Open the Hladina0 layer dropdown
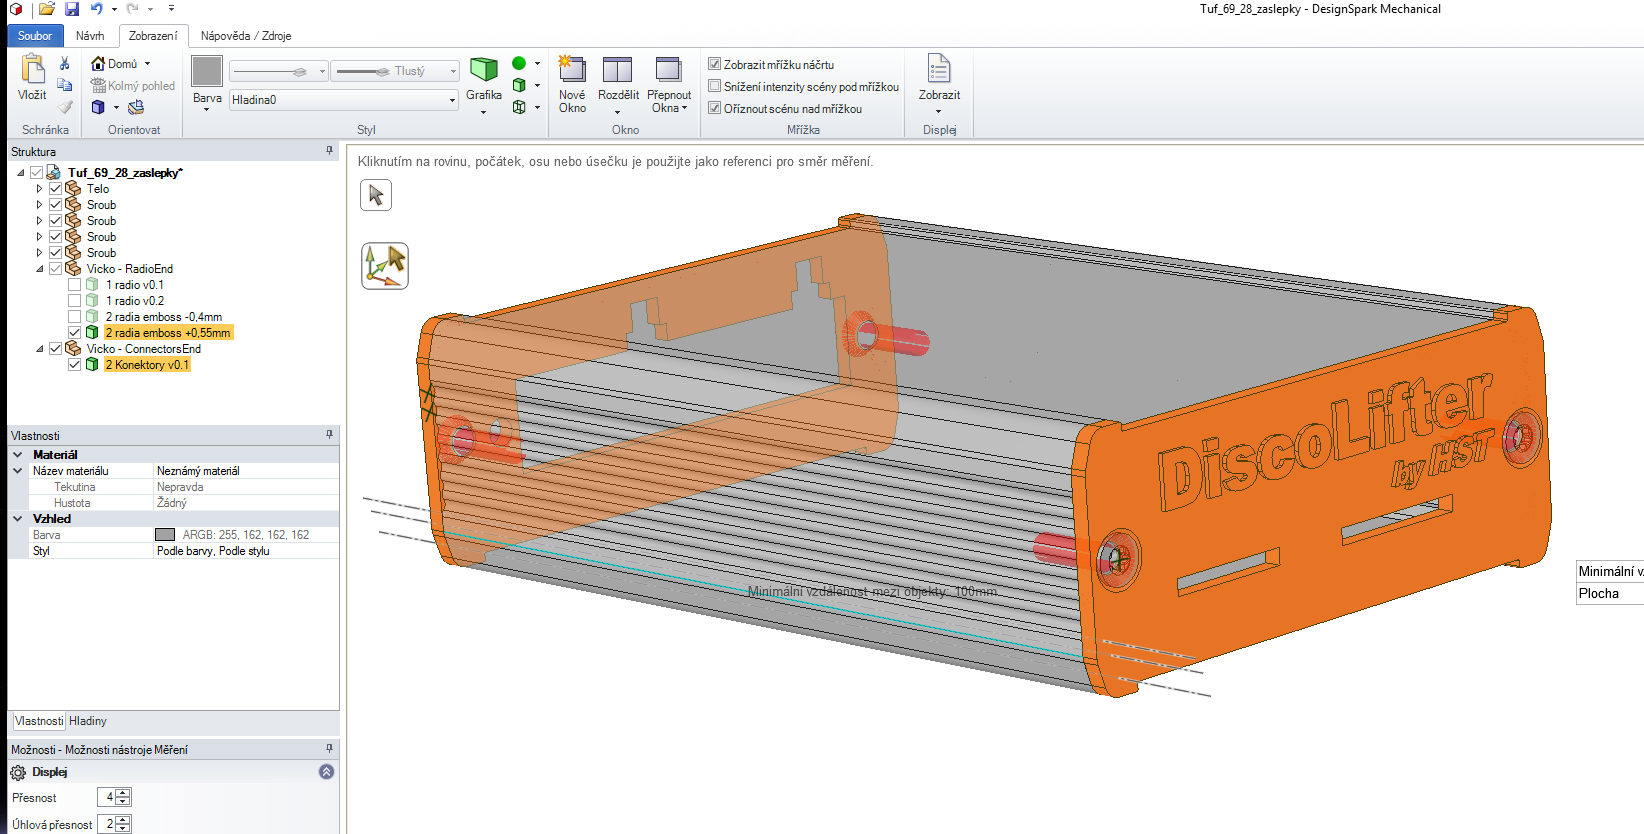 coord(452,100)
